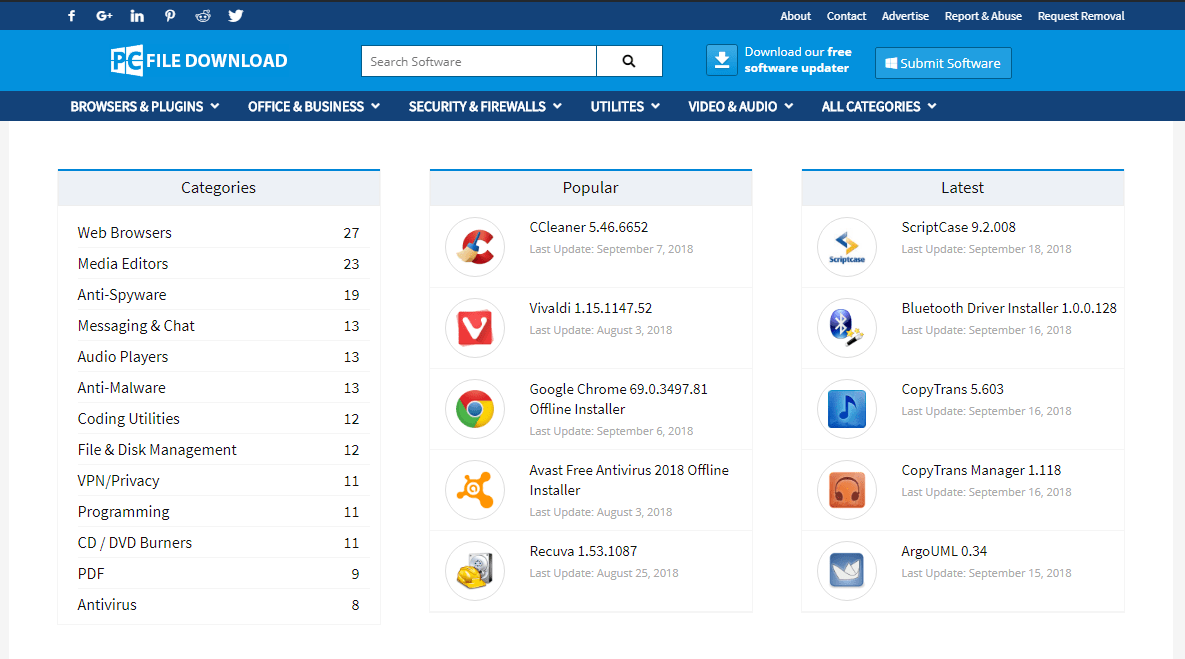Open CopyTrans 5.603 title link

[x=952, y=389]
